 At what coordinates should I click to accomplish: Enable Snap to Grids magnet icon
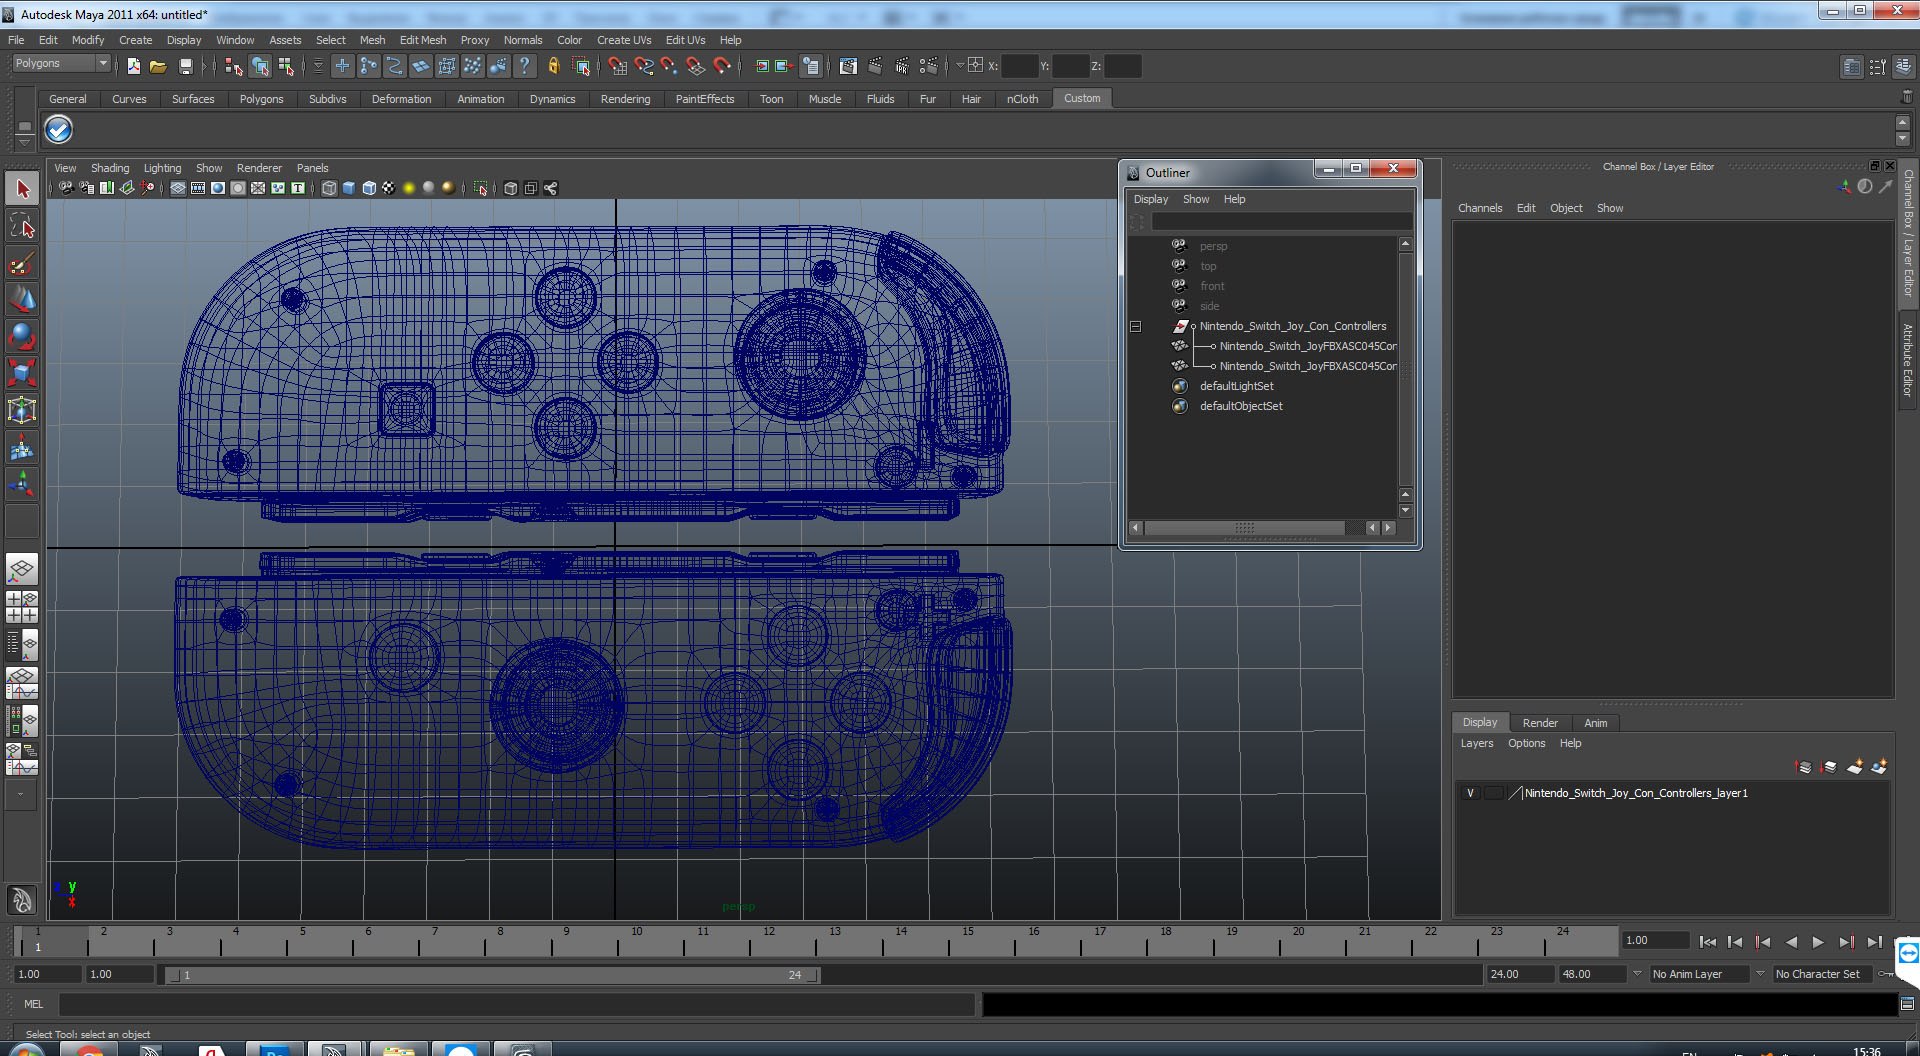pos(617,66)
